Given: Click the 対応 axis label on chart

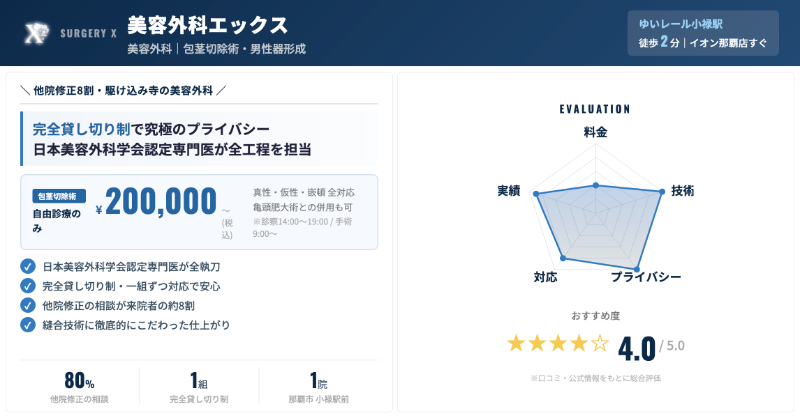Looking at the screenshot, I should pyautogui.click(x=545, y=276).
